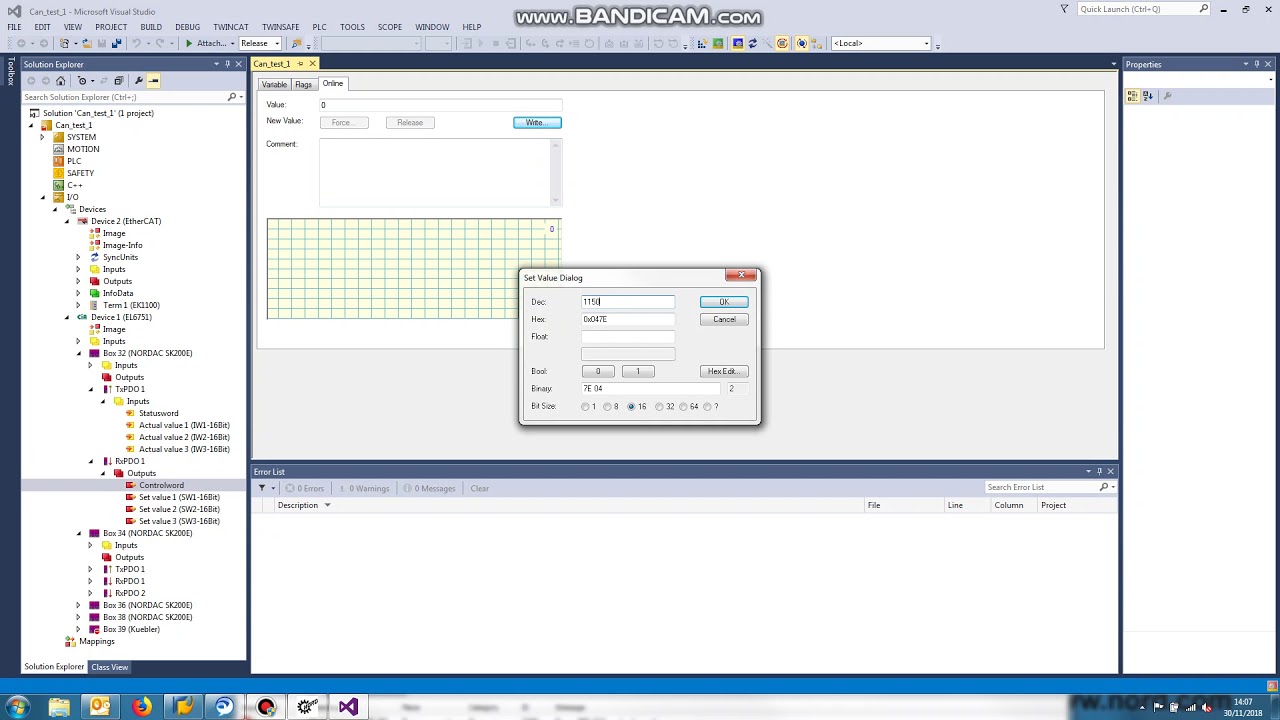The height and width of the screenshot is (720, 1280).
Task: Select Bit Size 8 radio button
Action: pos(607,407)
